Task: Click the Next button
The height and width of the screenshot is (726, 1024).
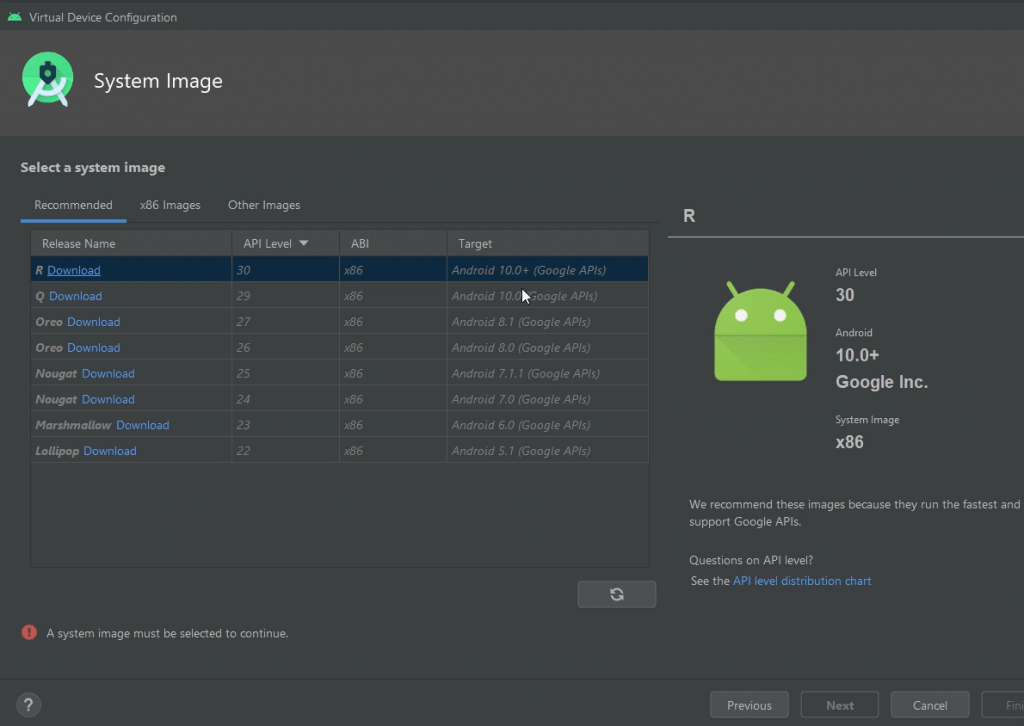Action: 840,705
